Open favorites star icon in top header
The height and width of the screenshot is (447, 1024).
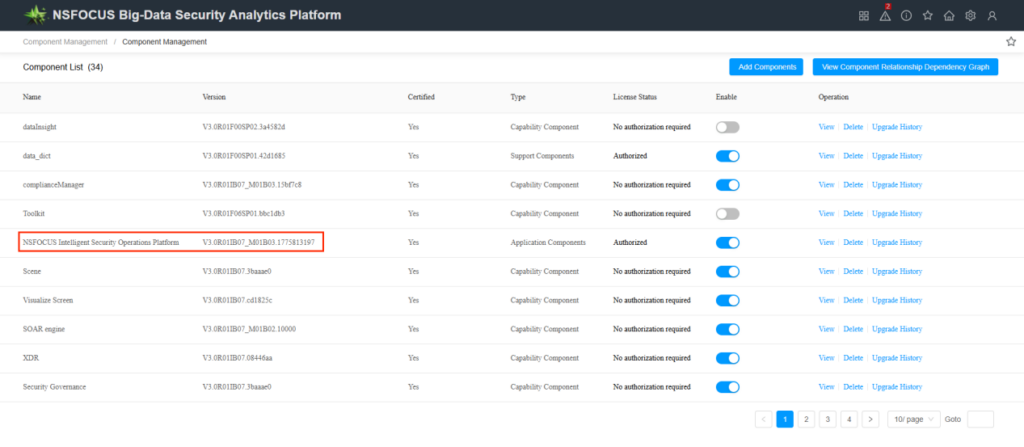tap(928, 15)
